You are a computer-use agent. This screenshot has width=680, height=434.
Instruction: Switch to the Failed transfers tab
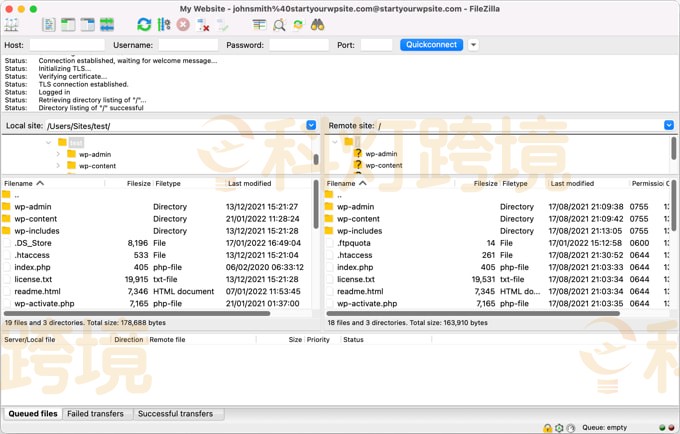tap(95, 414)
